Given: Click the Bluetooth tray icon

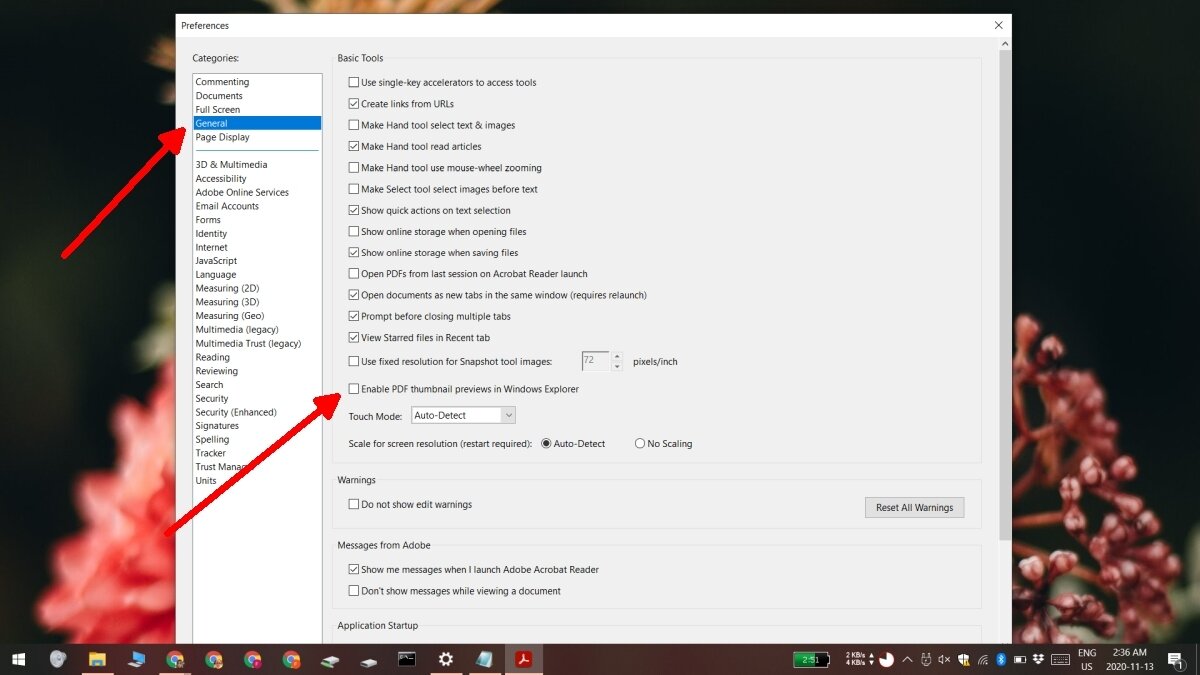Looking at the screenshot, I should pos(1001,659).
